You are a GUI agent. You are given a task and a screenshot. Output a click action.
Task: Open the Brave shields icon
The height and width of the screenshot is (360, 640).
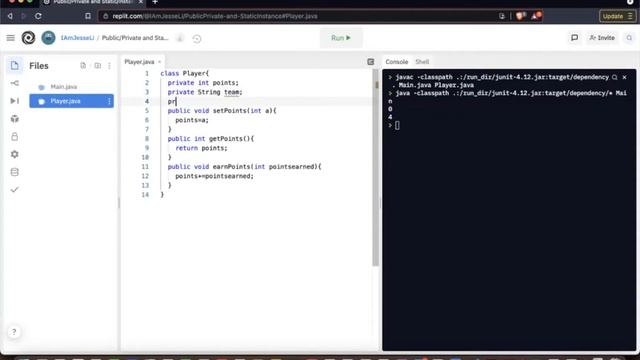pyautogui.click(x=520, y=16)
